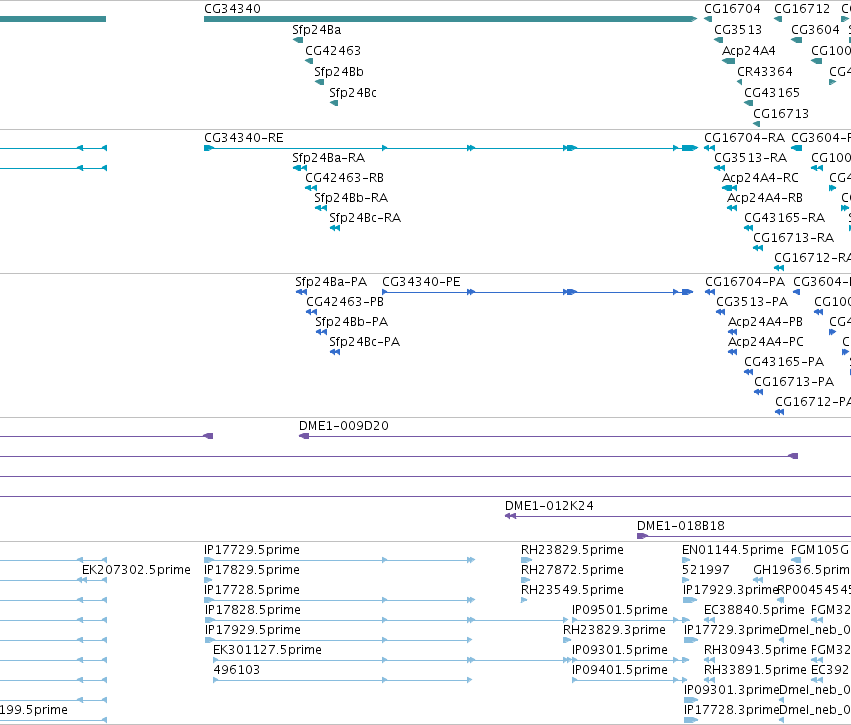This screenshot has height=725, width=851.
Task: Select the EC38840.5prime EST label
Action: [x=754, y=610]
